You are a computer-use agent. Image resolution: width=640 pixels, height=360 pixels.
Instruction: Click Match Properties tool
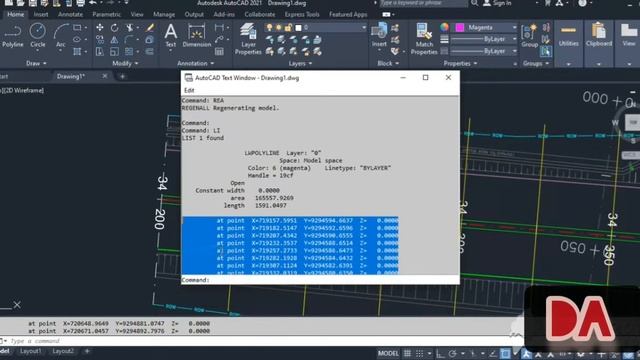(x=424, y=39)
